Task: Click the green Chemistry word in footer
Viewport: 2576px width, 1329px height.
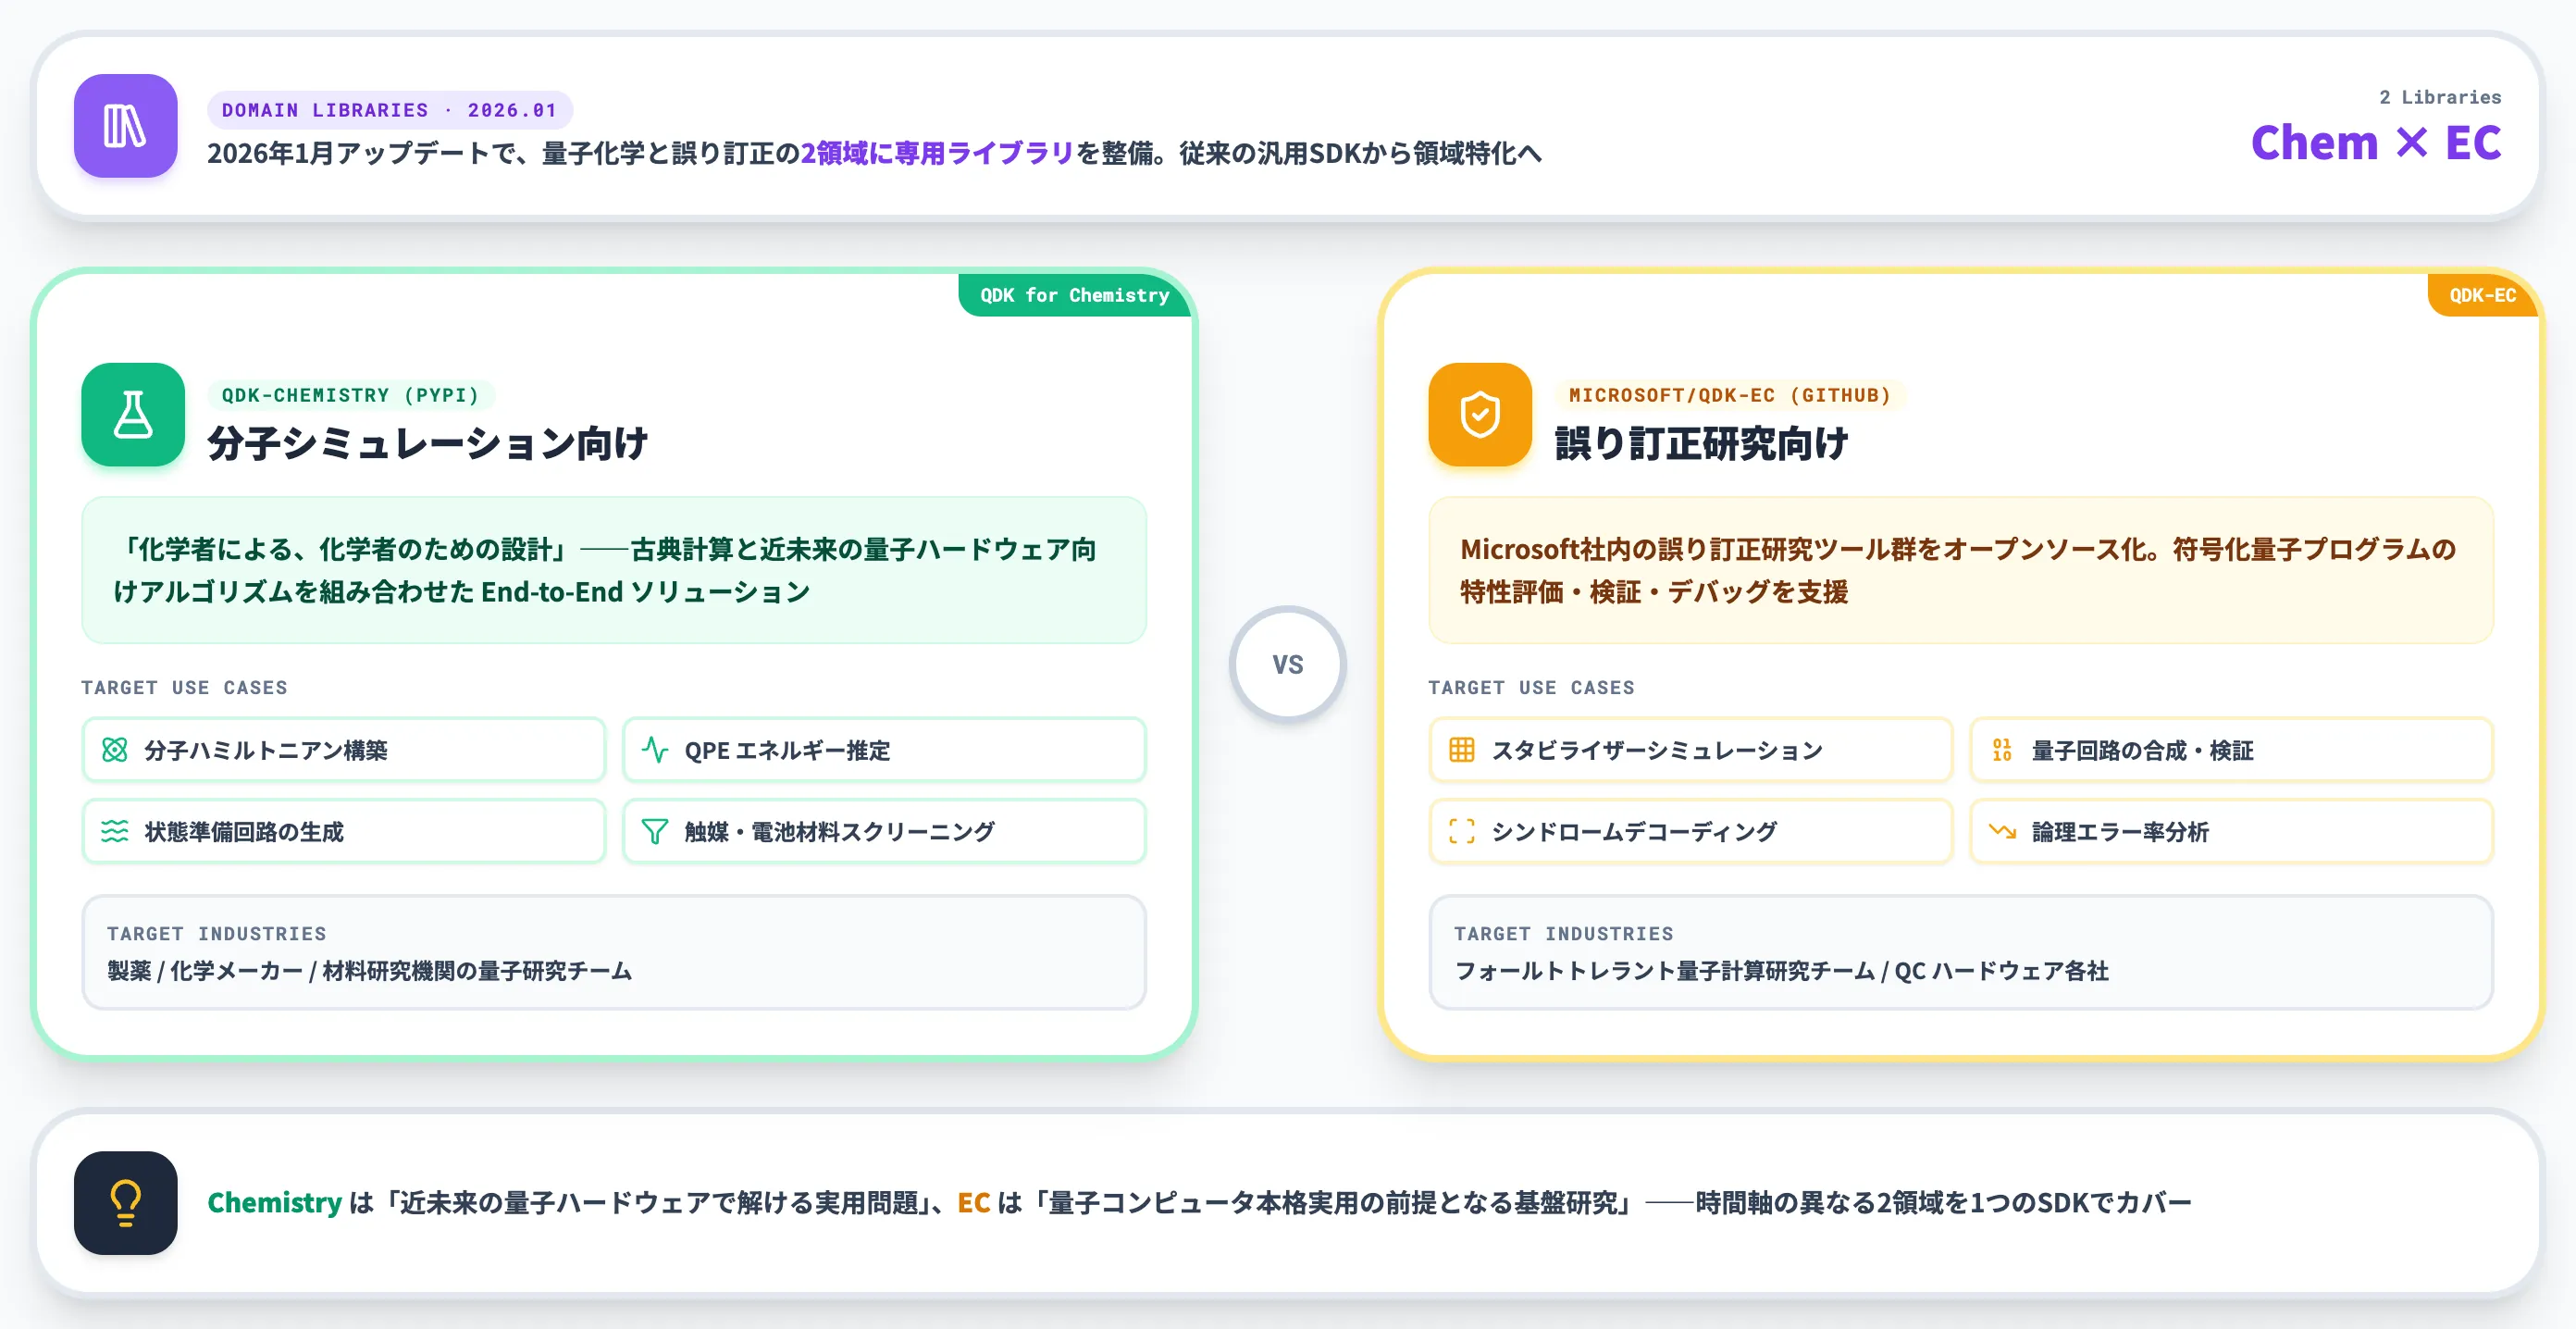Action: [x=275, y=1202]
